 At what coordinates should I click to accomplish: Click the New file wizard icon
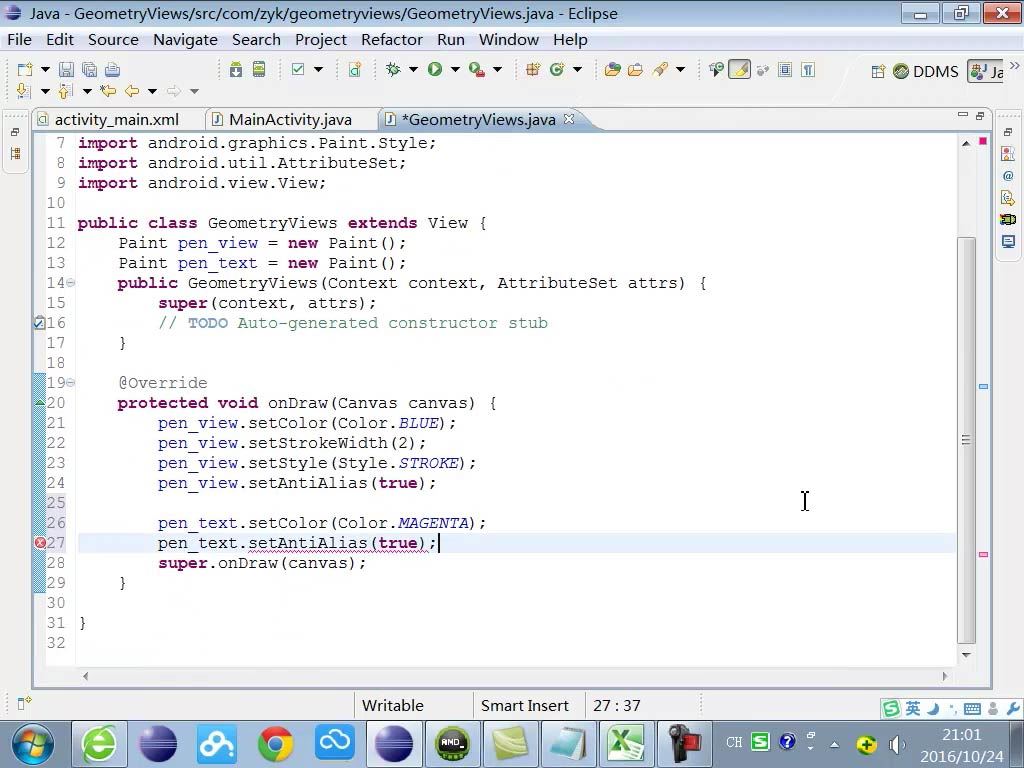click(25, 70)
